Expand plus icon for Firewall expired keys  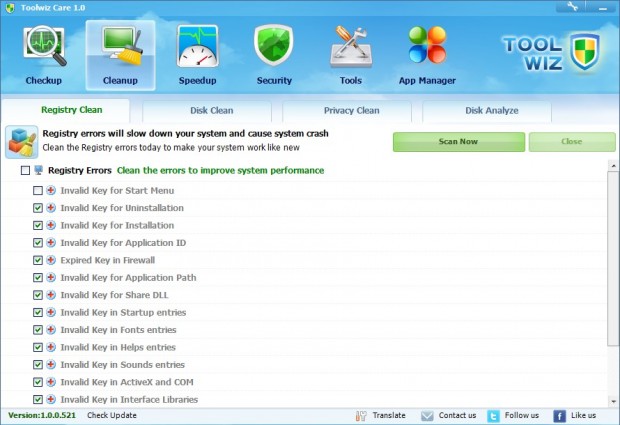(51, 260)
